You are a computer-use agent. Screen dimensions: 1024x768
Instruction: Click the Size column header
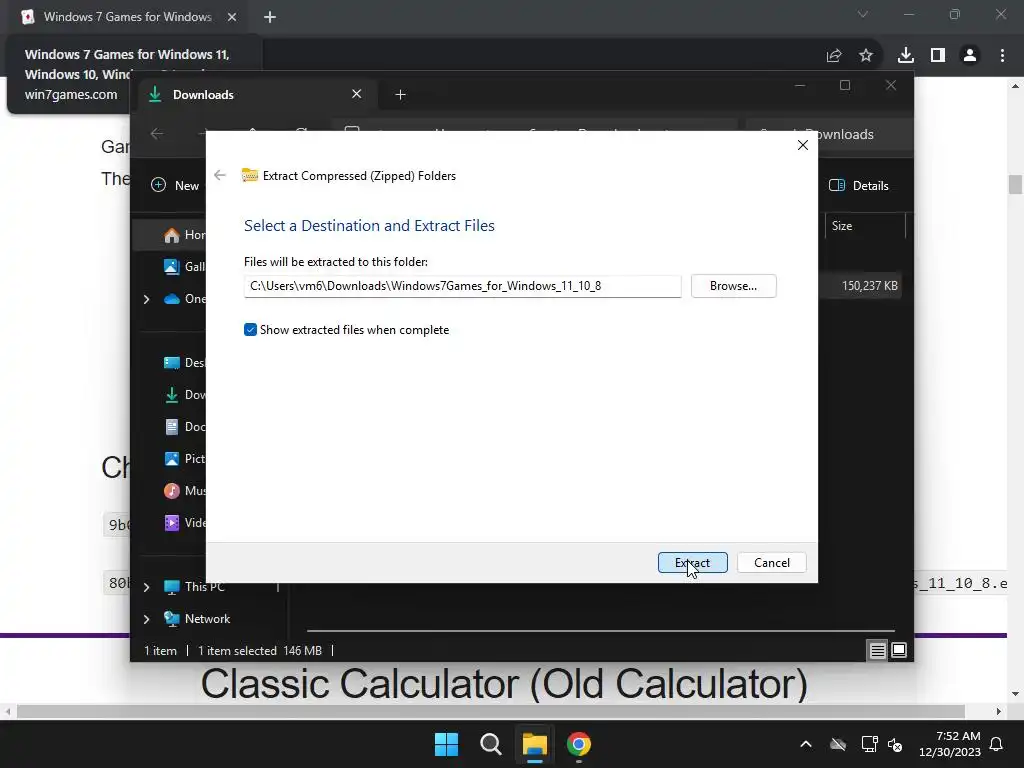[x=865, y=226]
